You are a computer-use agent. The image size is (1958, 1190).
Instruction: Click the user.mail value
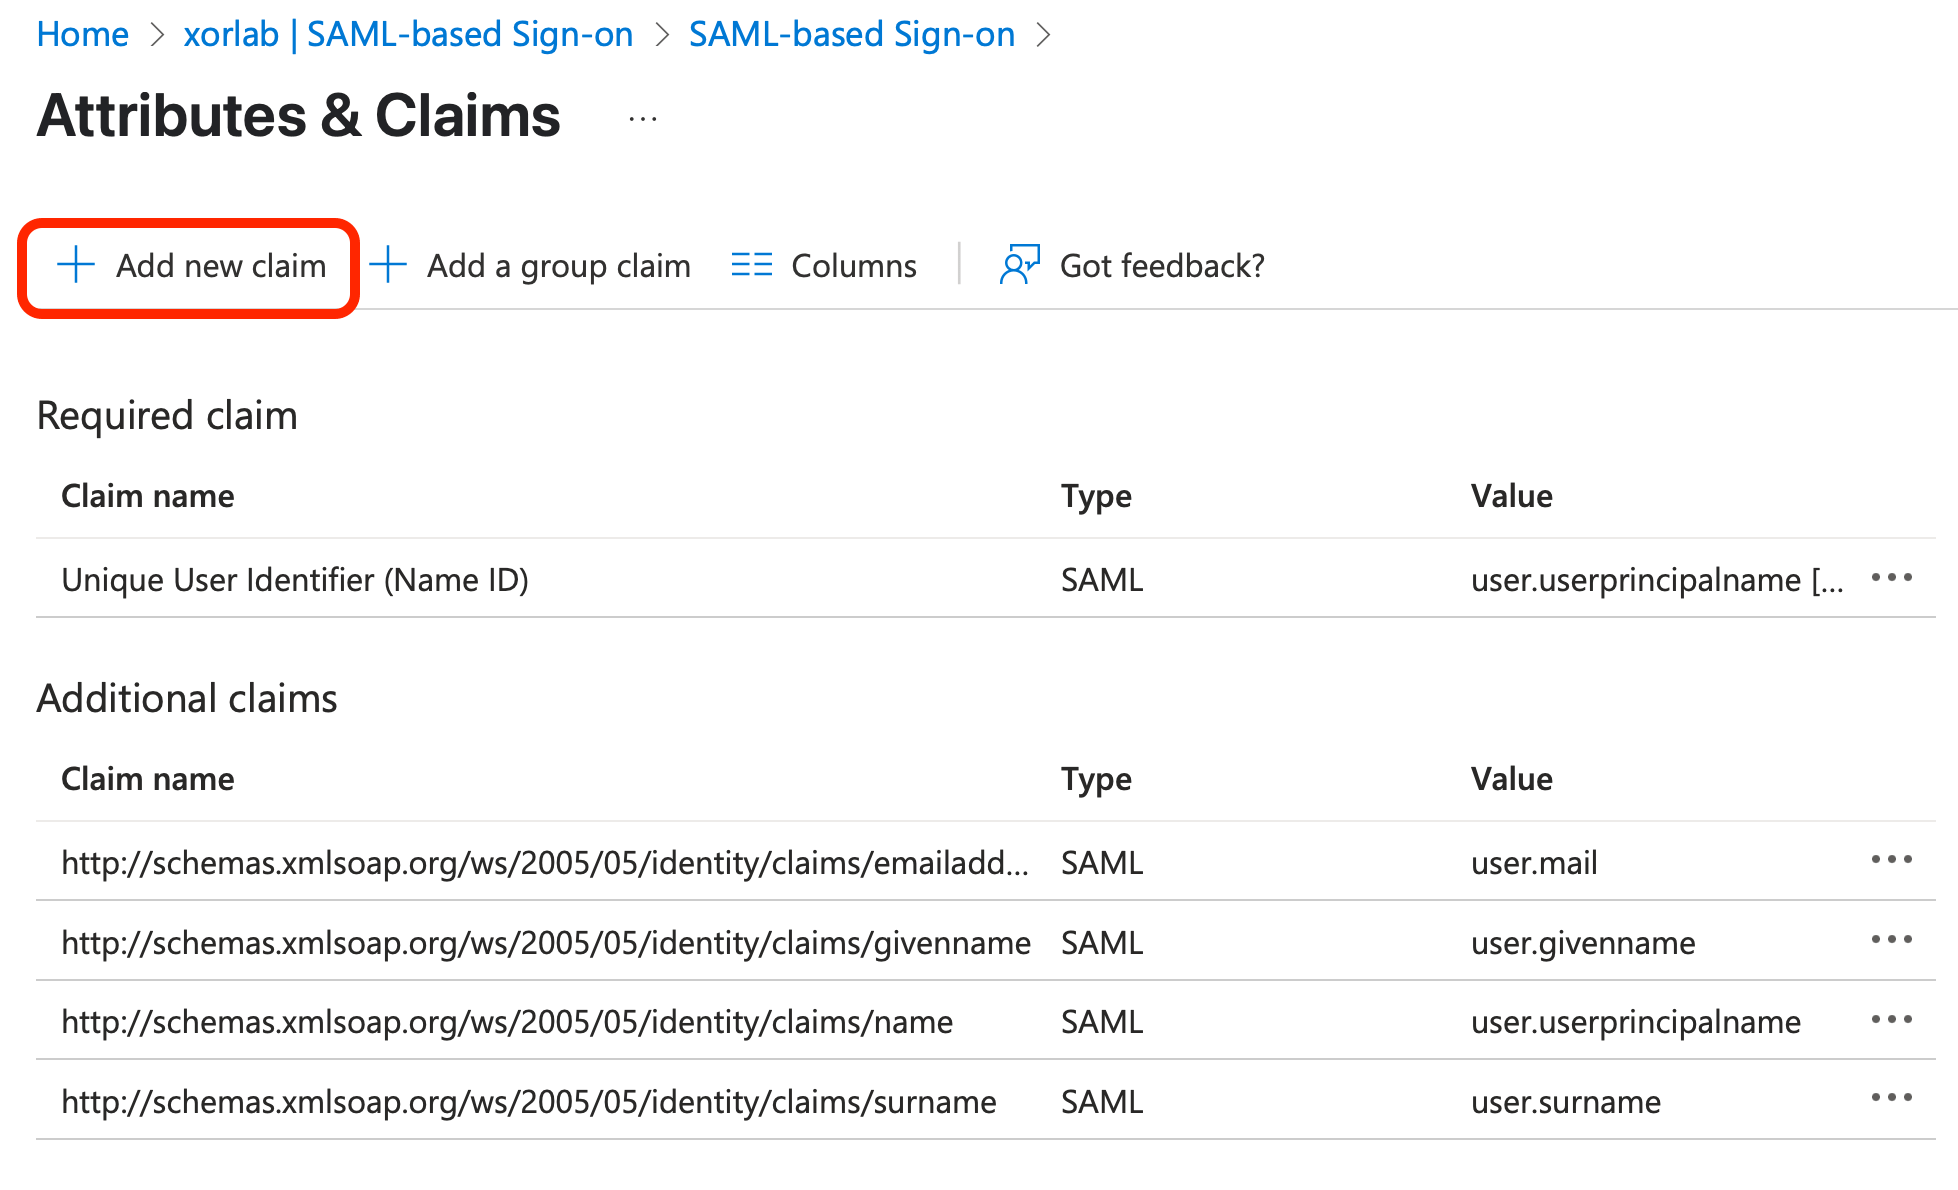pos(1534,863)
